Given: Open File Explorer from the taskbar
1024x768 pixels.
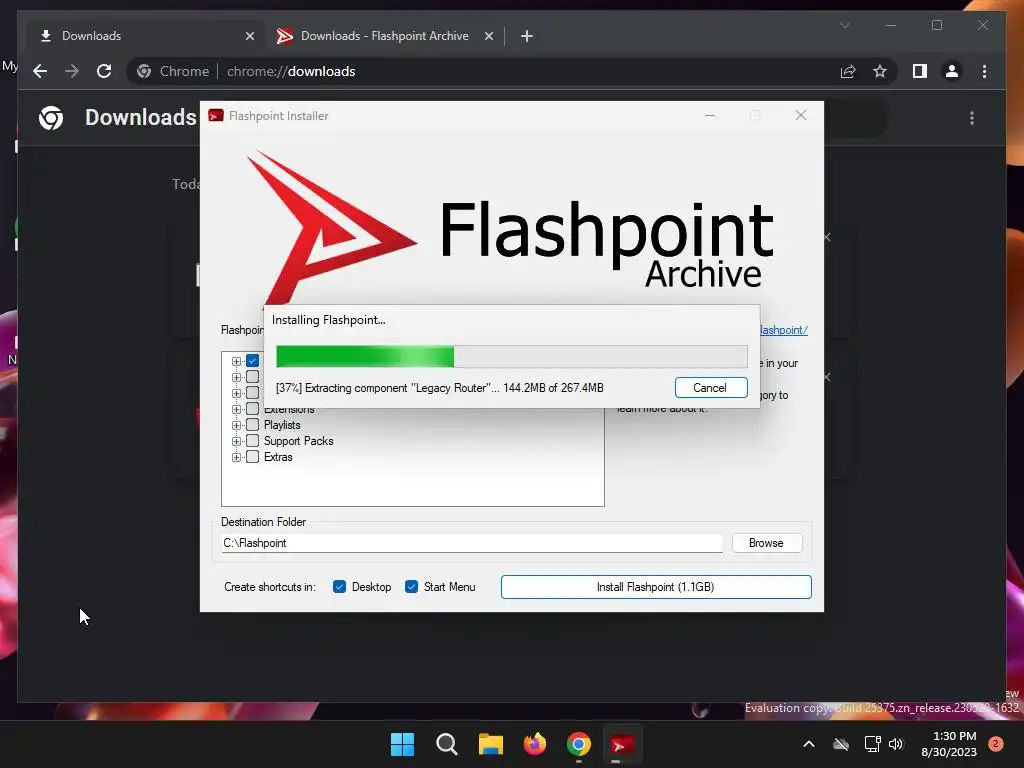Looking at the screenshot, I should click(x=490, y=744).
